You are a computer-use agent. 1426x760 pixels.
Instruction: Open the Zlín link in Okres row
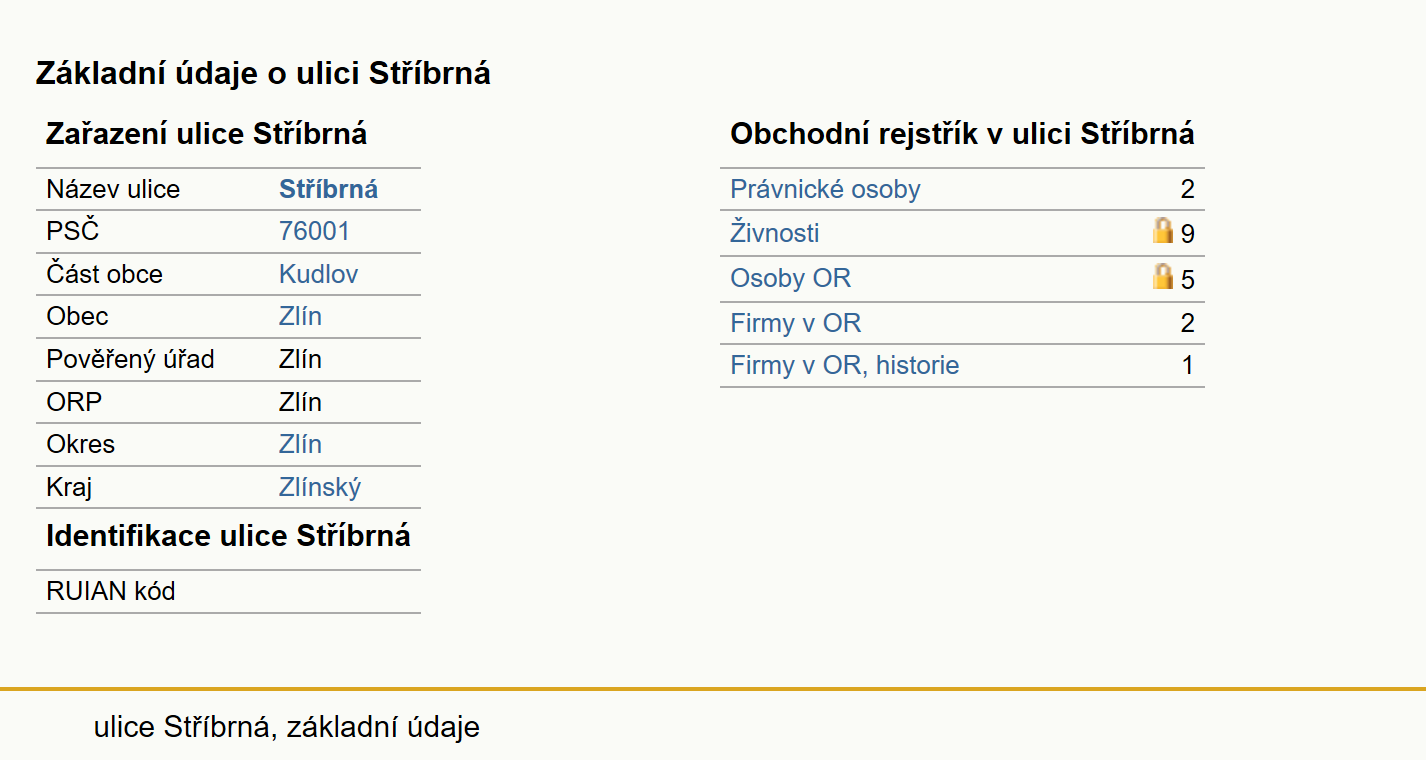[300, 445]
